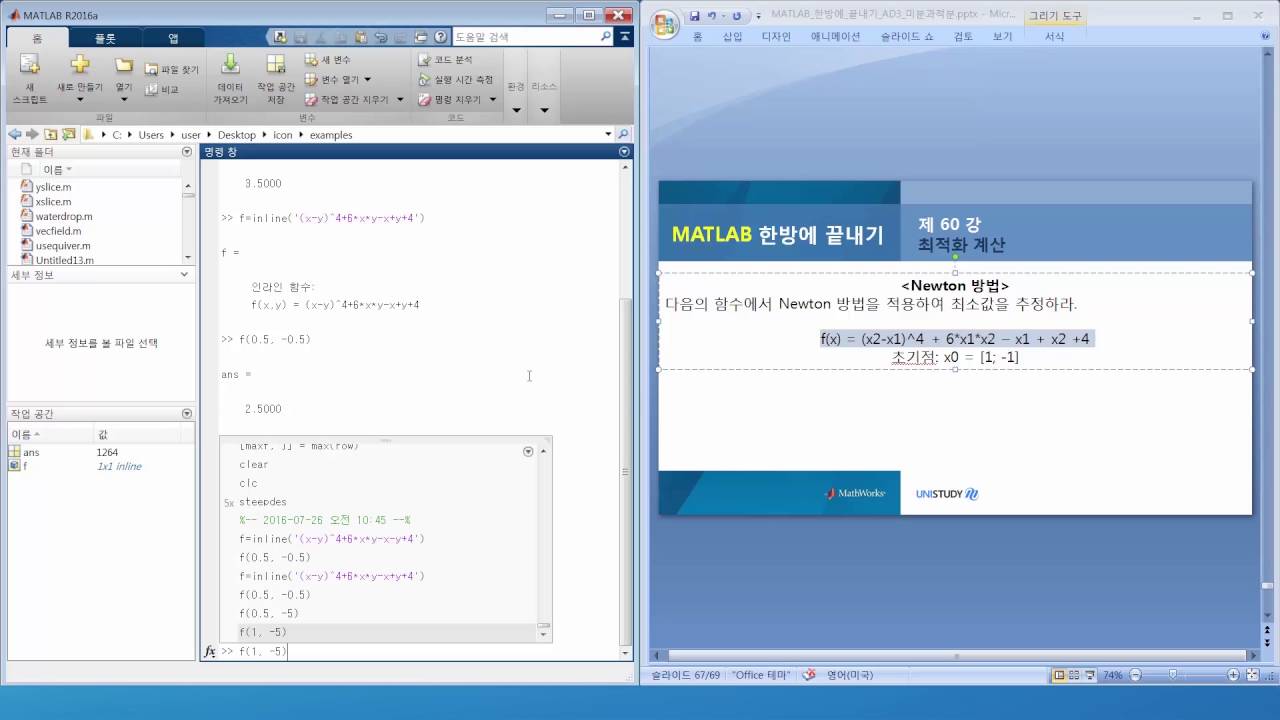Search the current folder with the magnifier icon
1280x720 pixels.
(623, 134)
